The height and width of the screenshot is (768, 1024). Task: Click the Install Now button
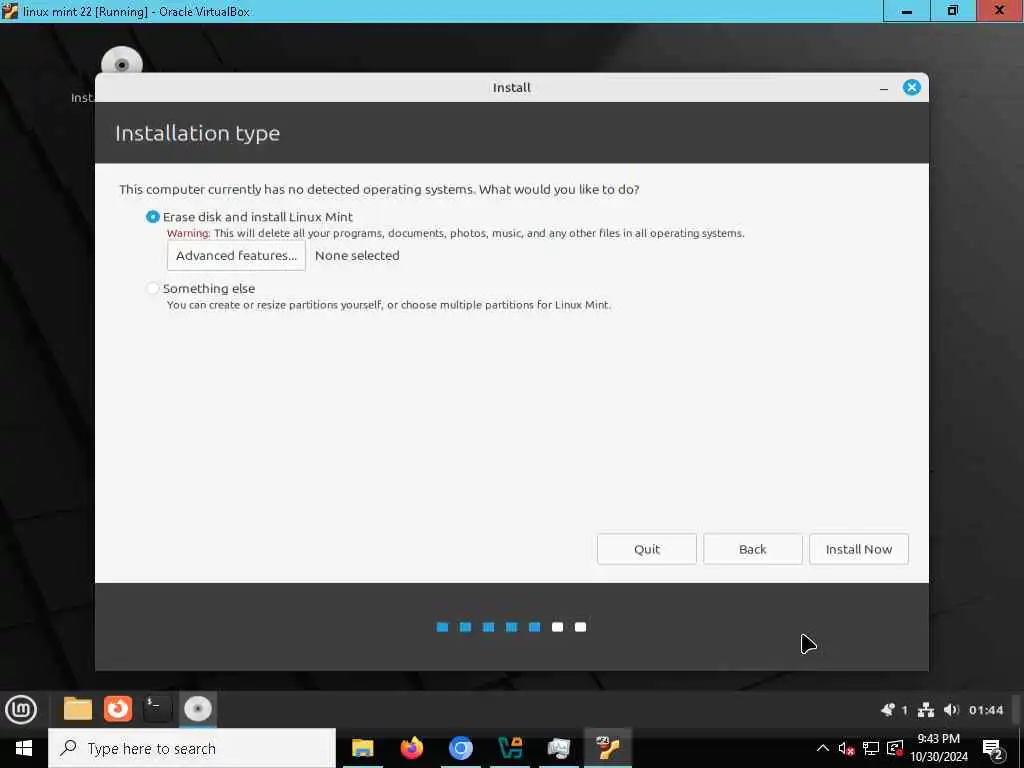pyautogui.click(x=859, y=549)
